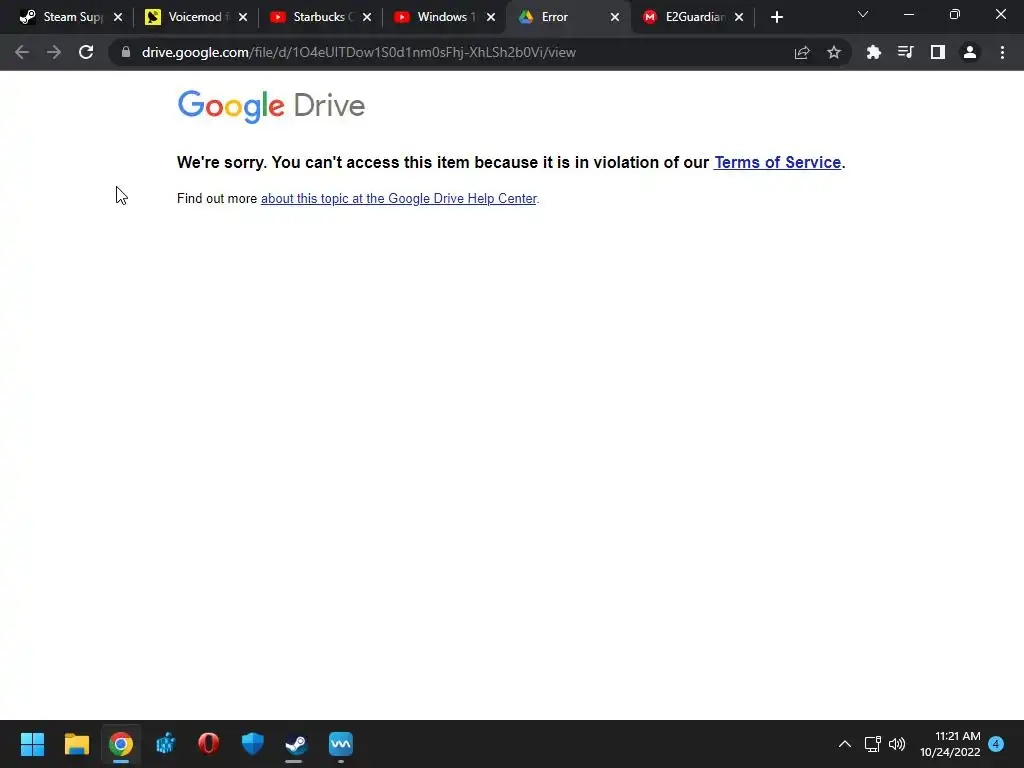
Task: Go back to the previous page
Action: [x=22, y=52]
